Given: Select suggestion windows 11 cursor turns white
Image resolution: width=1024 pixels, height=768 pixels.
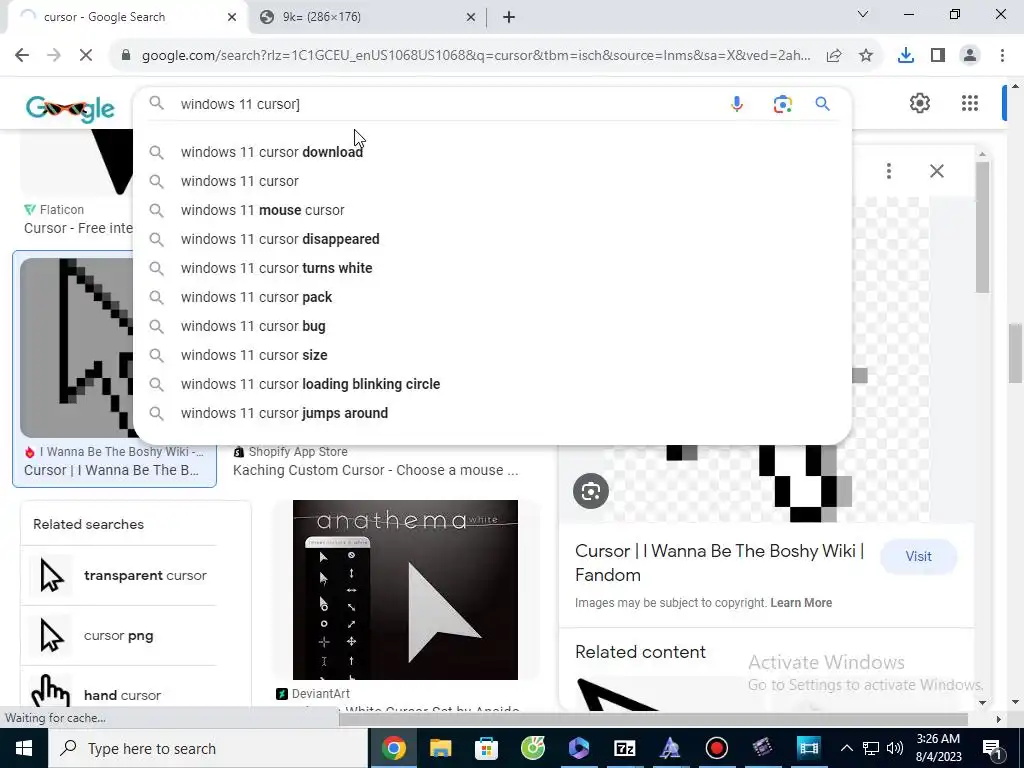Looking at the screenshot, I should pyautogui.click(x=492, y=268).
